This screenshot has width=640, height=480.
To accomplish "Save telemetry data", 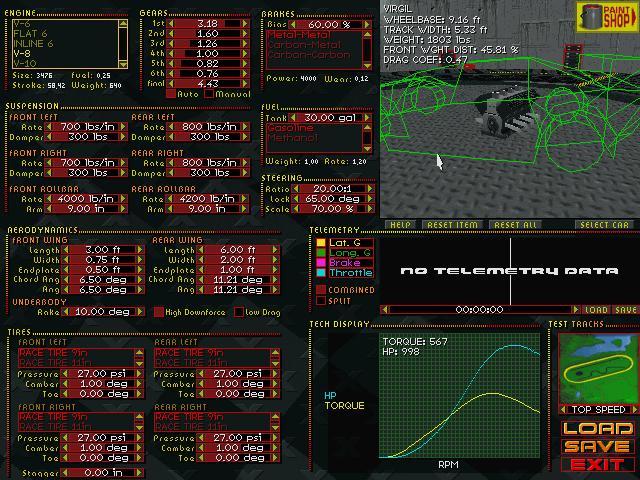I will coord(626,310).
